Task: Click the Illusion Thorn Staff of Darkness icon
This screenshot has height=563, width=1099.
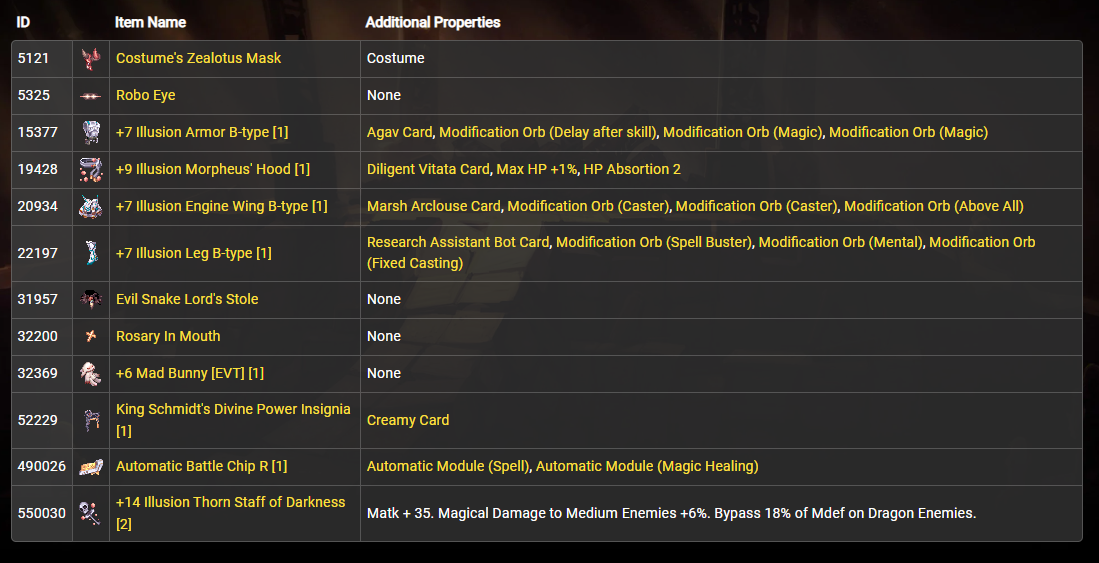Action: coord(91,513)
